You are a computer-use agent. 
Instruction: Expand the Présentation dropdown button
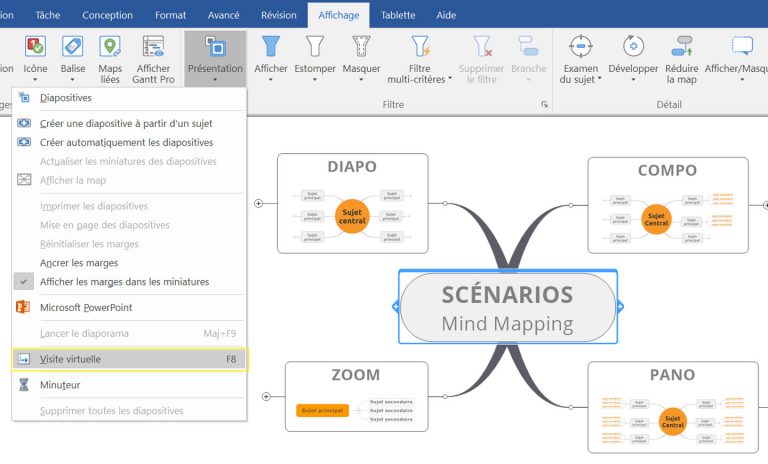(x=215, y=79)
